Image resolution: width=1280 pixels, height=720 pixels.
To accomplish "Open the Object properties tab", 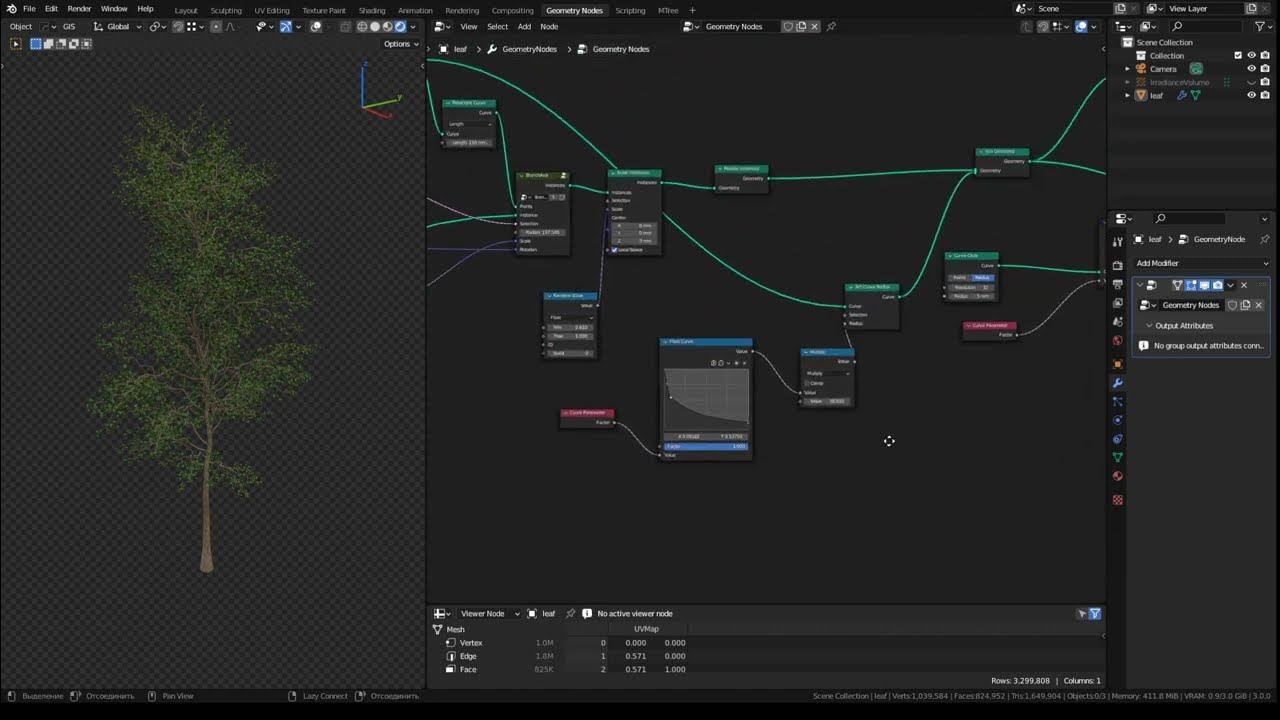I will [1117, 364].
